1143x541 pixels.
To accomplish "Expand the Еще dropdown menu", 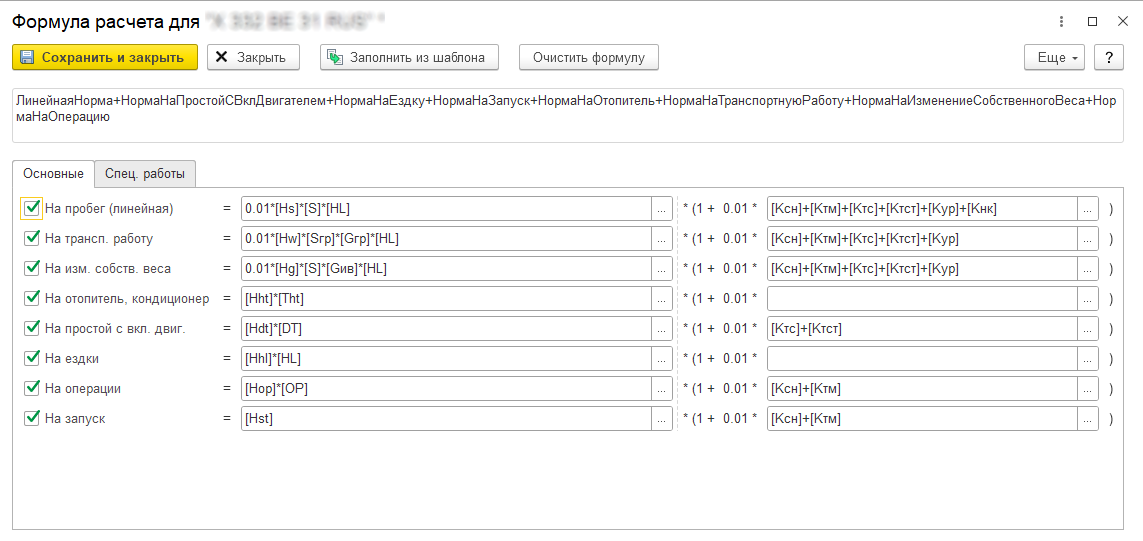I will click(1054, 58).
